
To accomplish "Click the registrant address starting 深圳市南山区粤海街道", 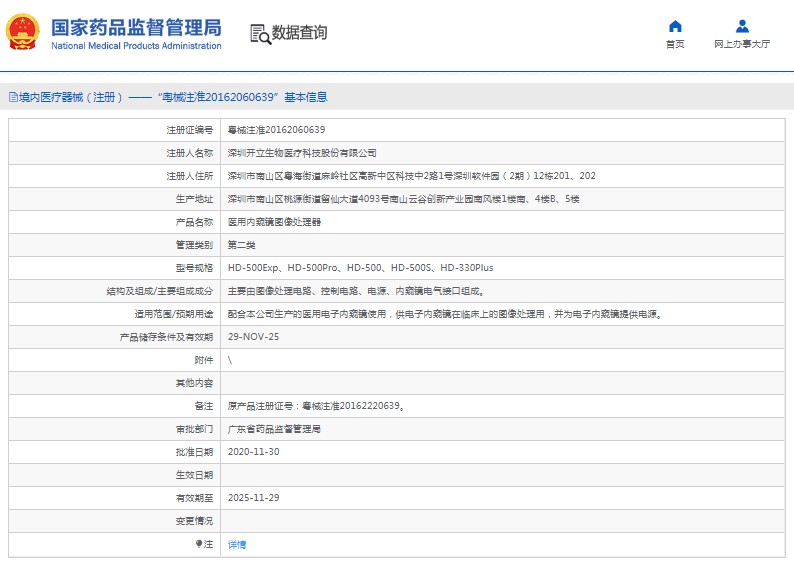I will [411, 176].
